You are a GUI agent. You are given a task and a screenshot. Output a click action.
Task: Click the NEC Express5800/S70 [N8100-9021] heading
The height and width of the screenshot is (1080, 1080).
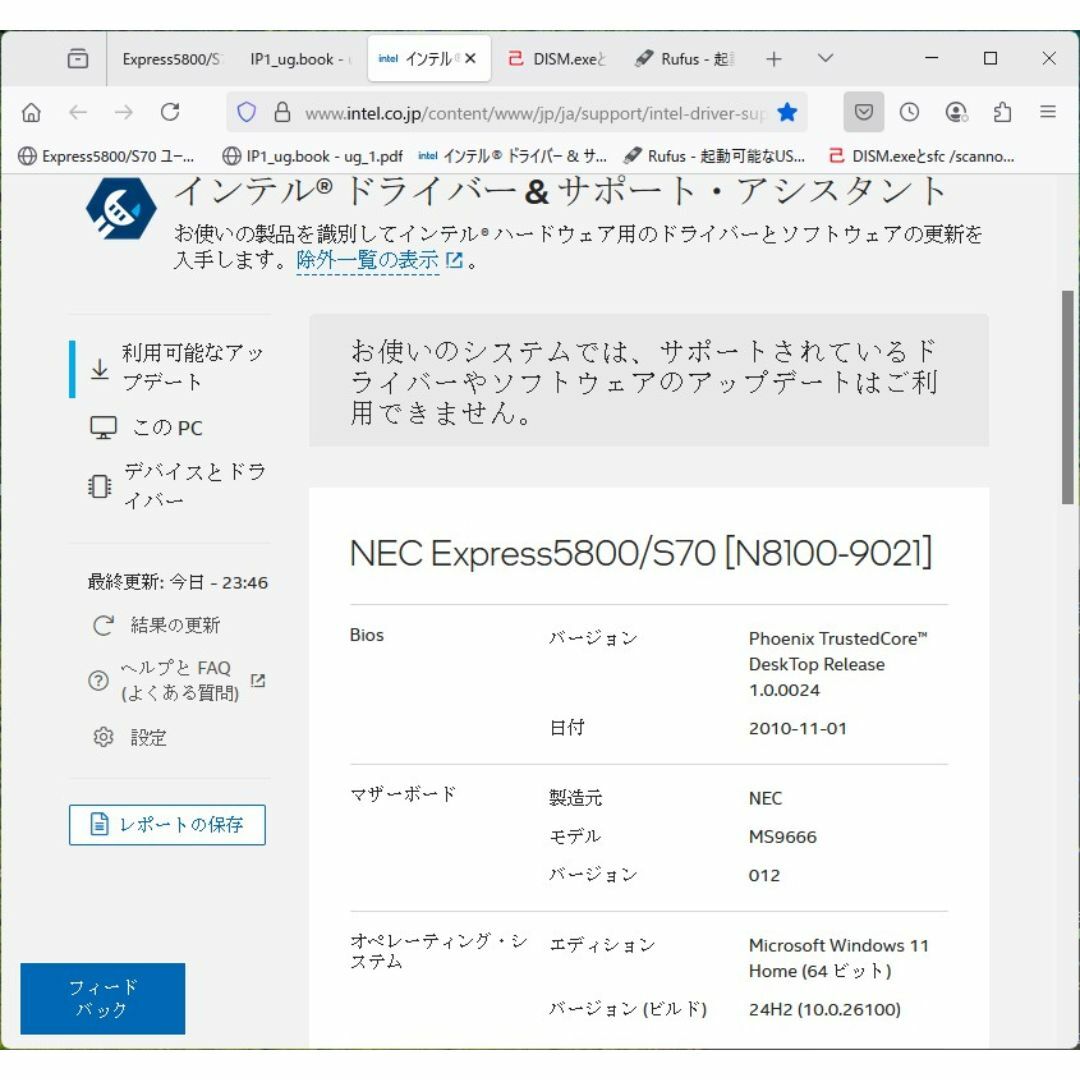pos(641,553)
